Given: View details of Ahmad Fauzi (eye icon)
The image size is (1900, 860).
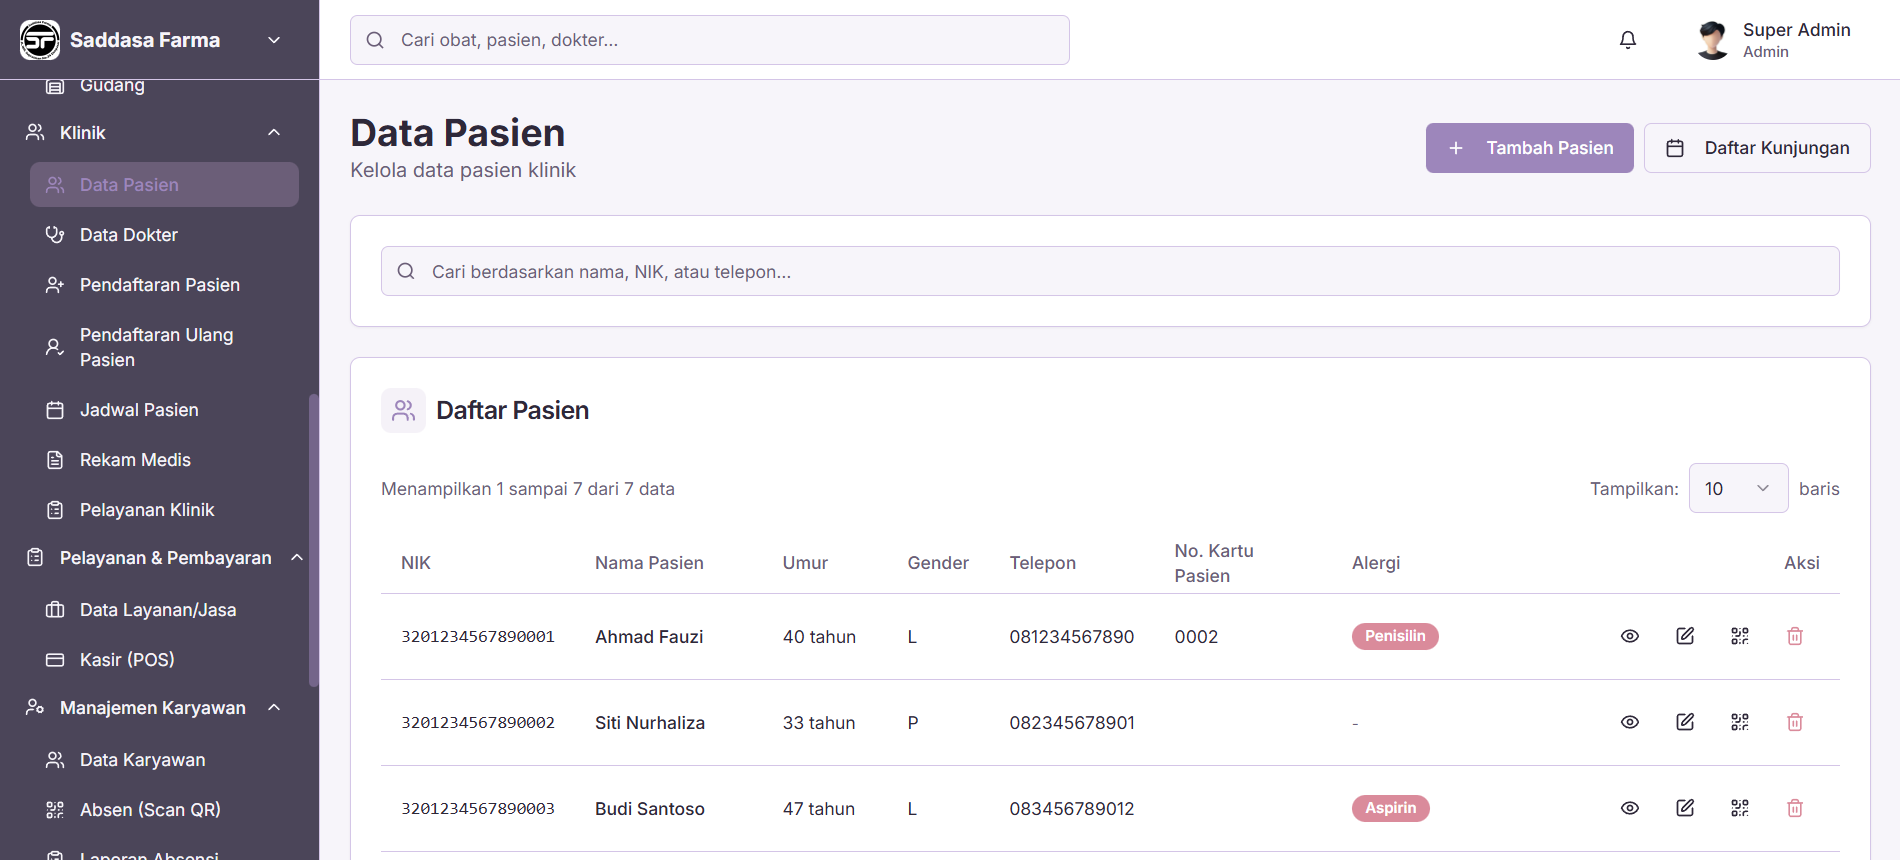Looking at the screenshot, I should coord(1630,636).
